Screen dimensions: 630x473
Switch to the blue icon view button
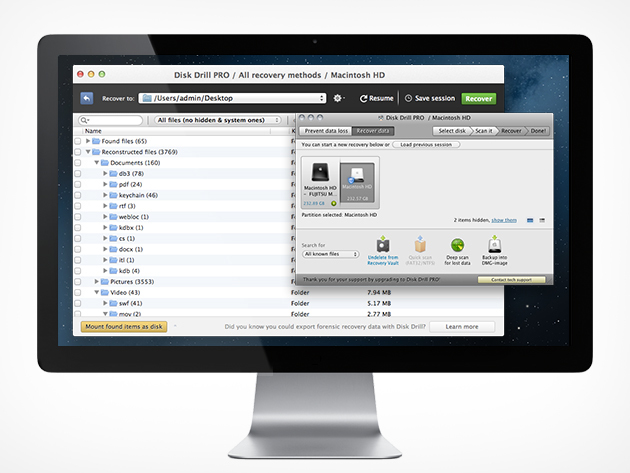530,220
